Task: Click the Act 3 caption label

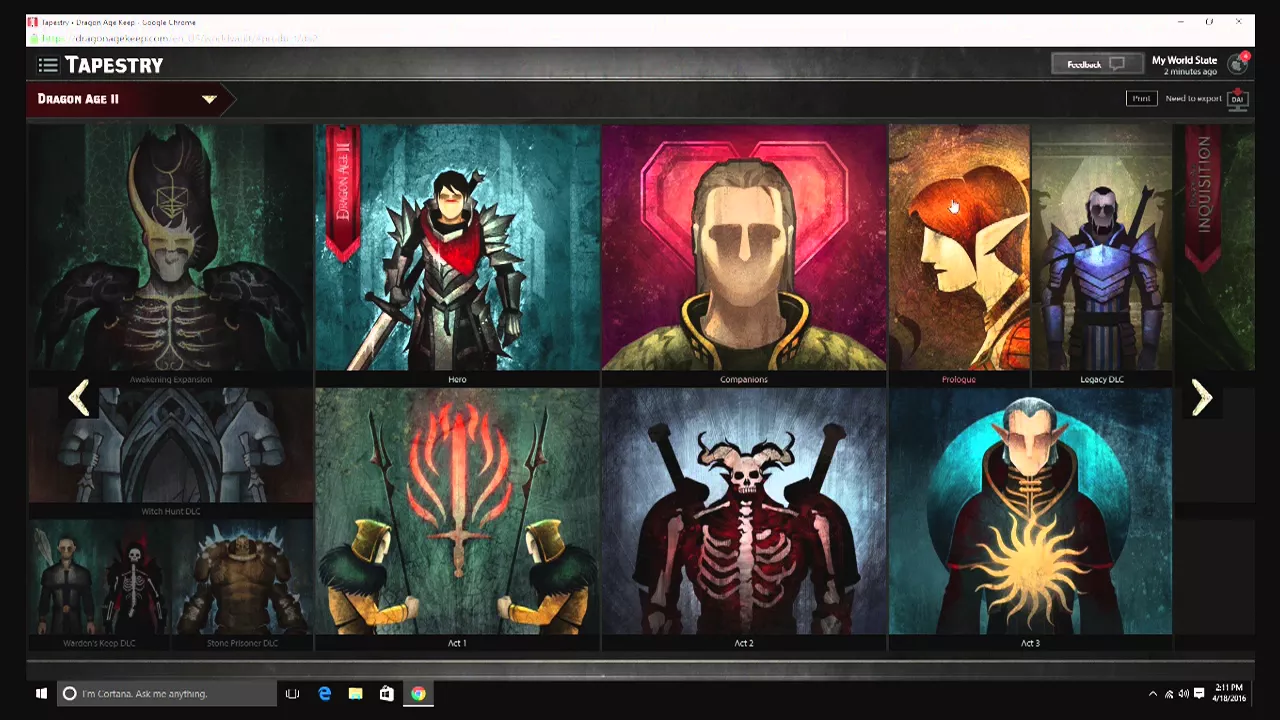Action: pos(1030,644)
